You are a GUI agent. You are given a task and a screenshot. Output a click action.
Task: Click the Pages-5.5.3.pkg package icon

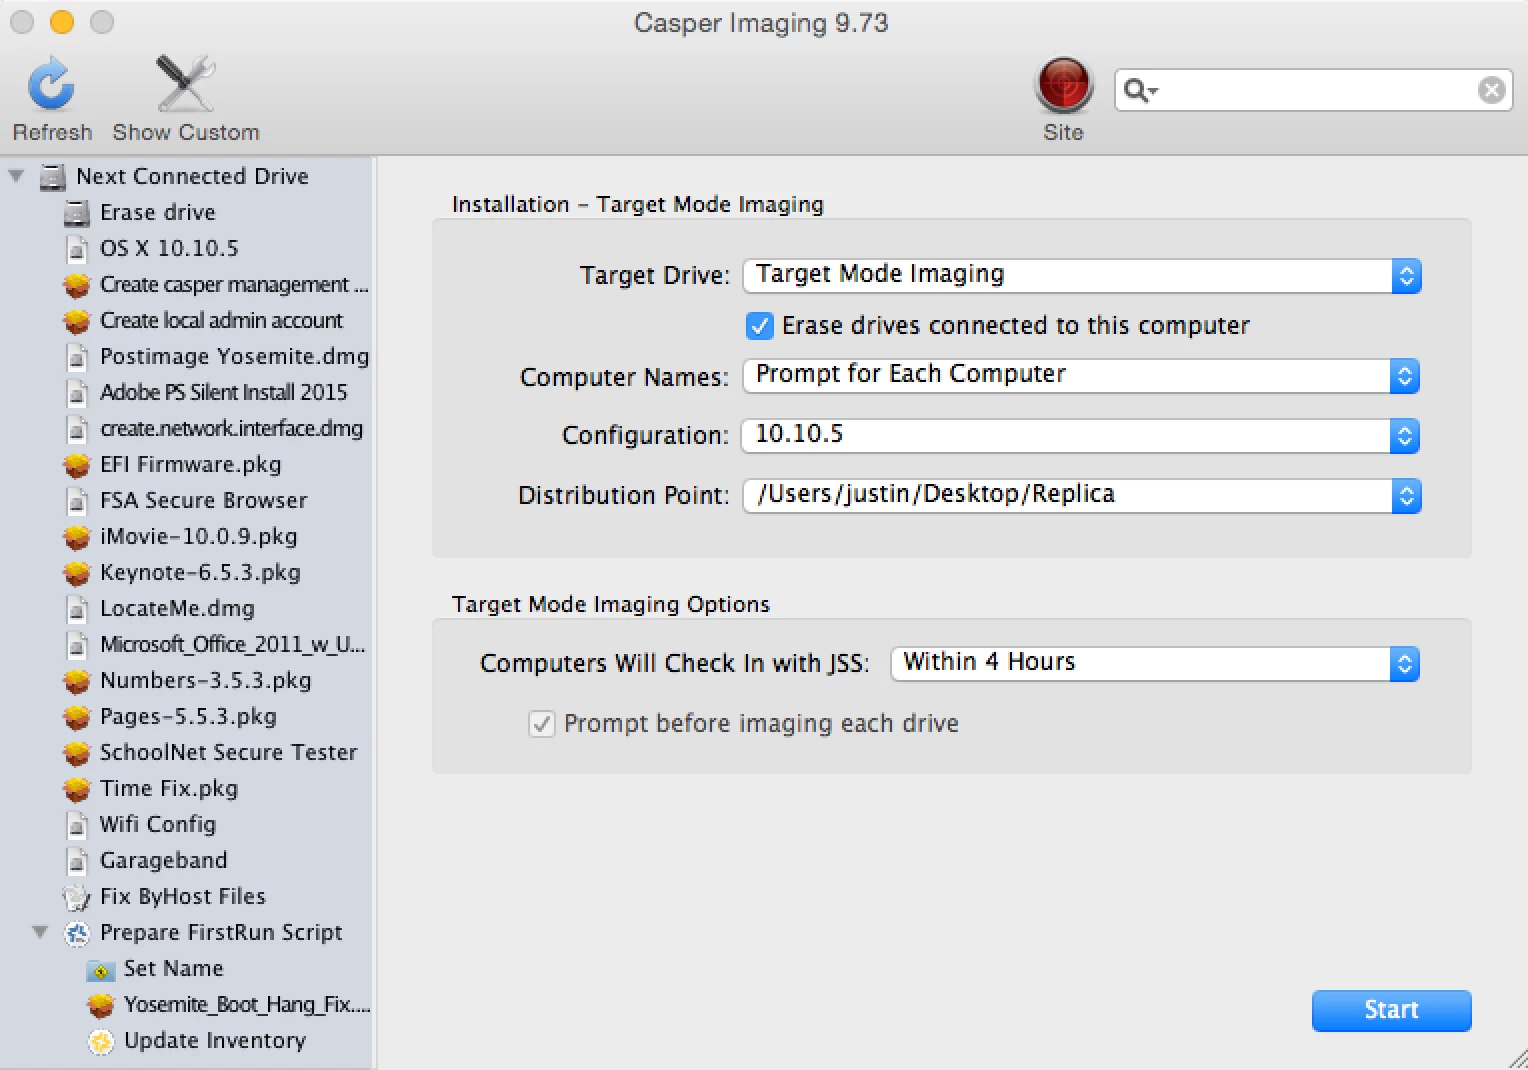pos(77,718)
